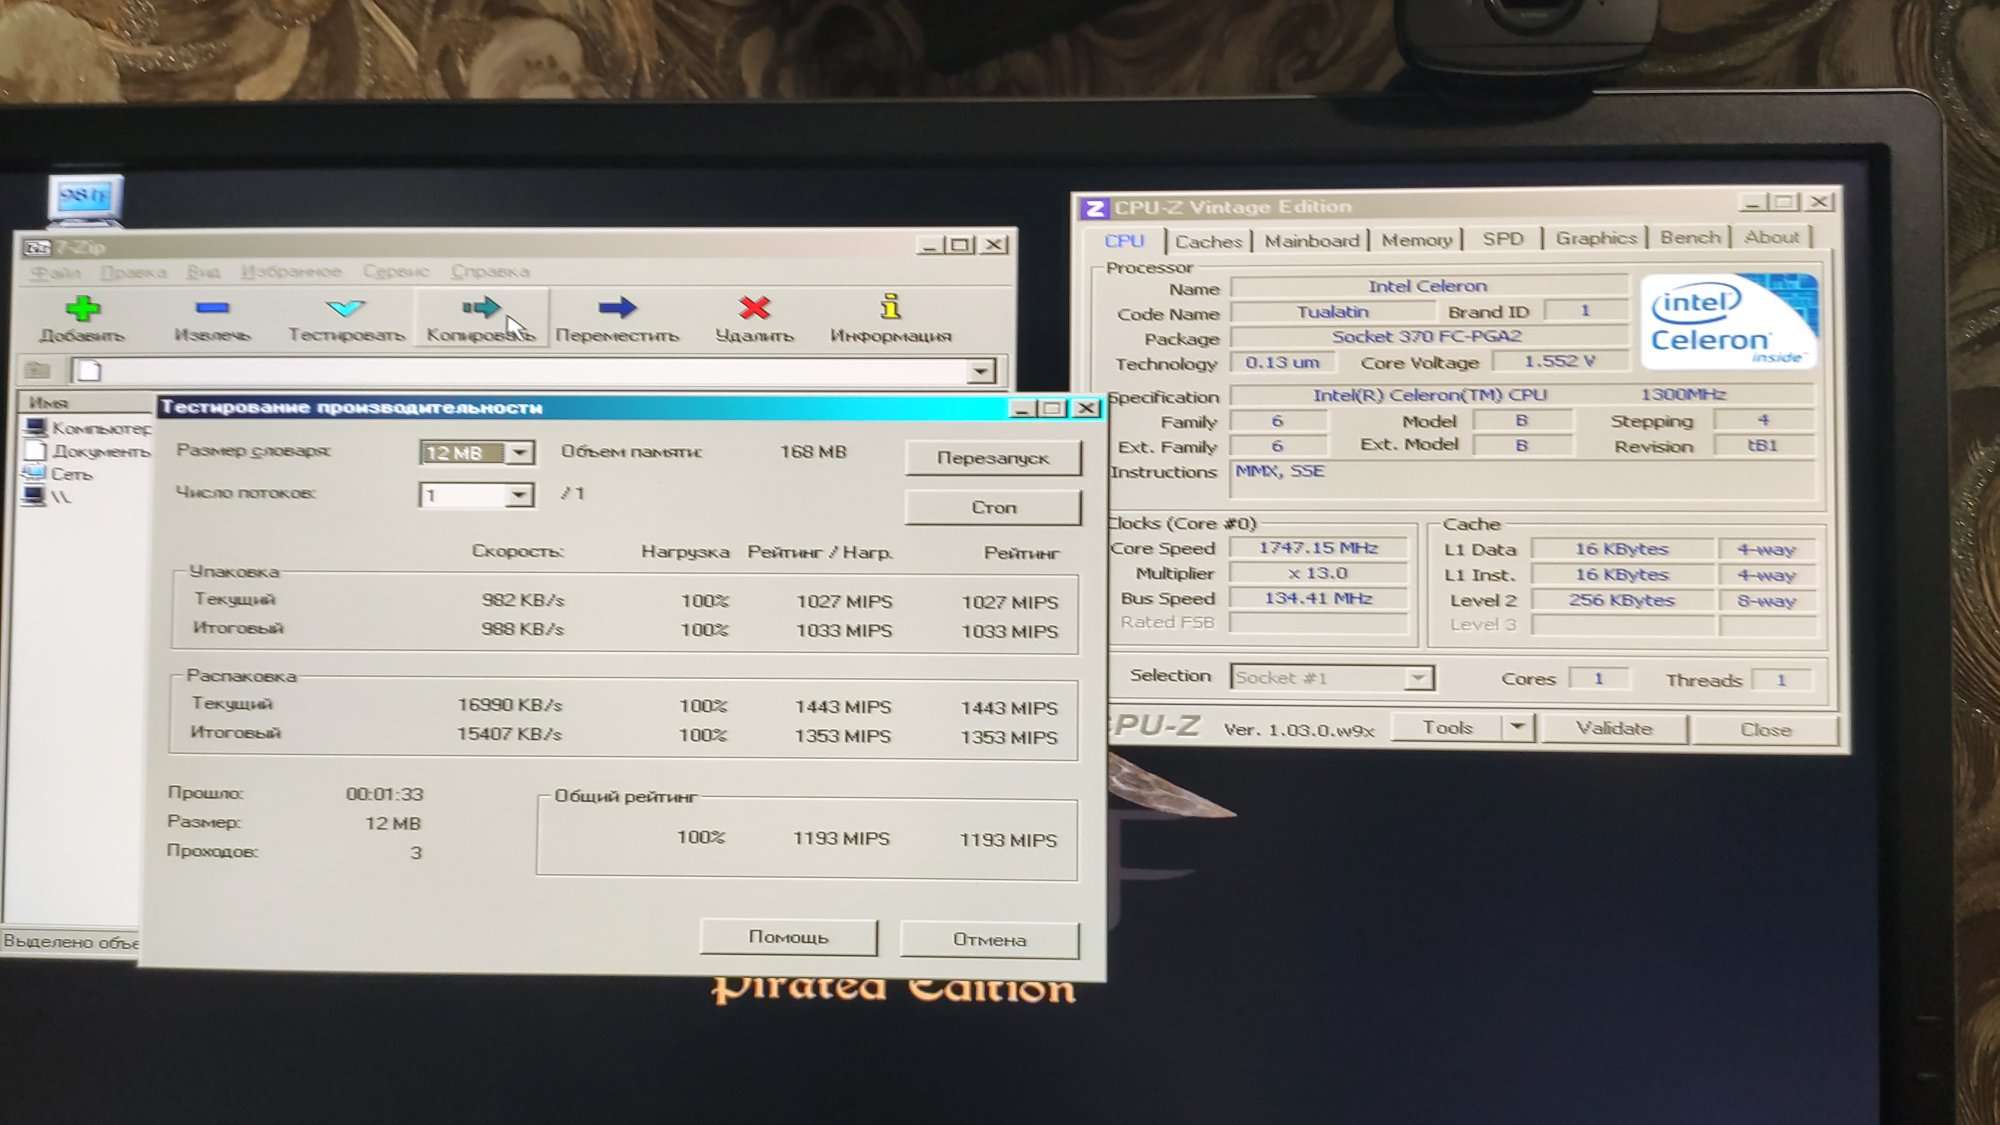Switch to the Caches tab

(x=1207, y=241)
